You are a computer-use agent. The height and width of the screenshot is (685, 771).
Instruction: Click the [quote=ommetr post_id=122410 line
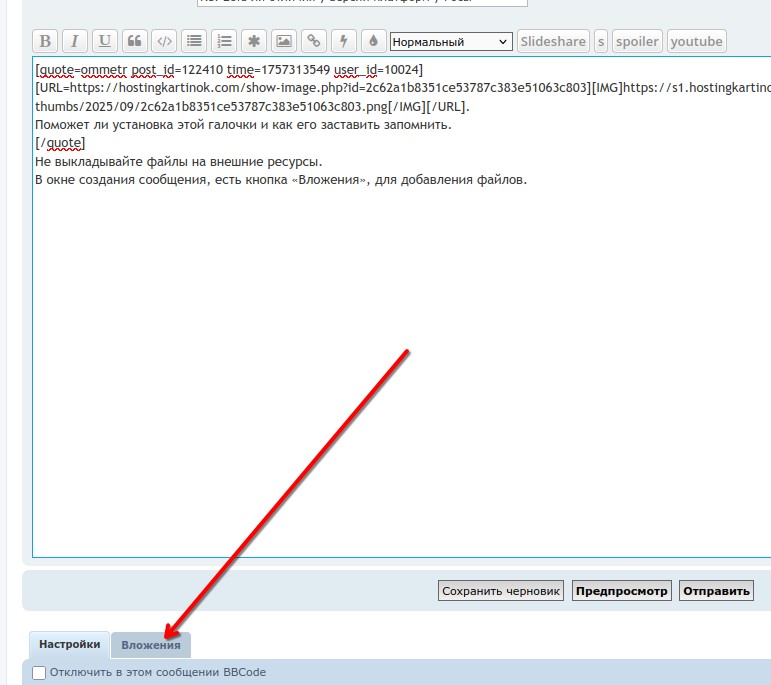point(229,70)
